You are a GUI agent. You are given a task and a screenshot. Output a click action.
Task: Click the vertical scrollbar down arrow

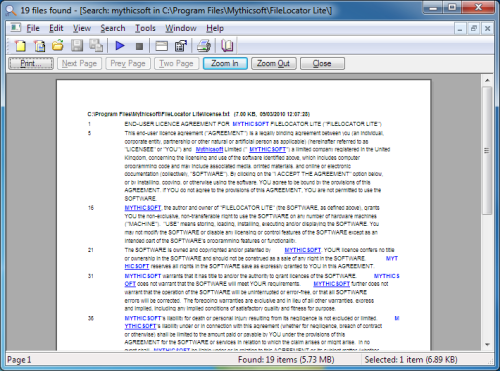(x=487, y=345)
